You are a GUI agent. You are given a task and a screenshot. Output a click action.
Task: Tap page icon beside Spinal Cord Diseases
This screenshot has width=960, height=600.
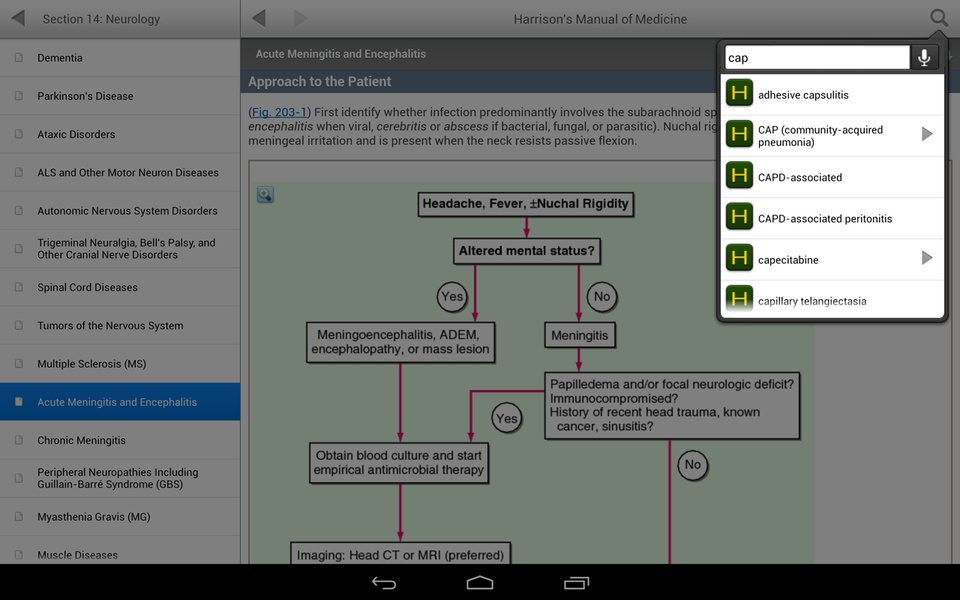point(19,287)
